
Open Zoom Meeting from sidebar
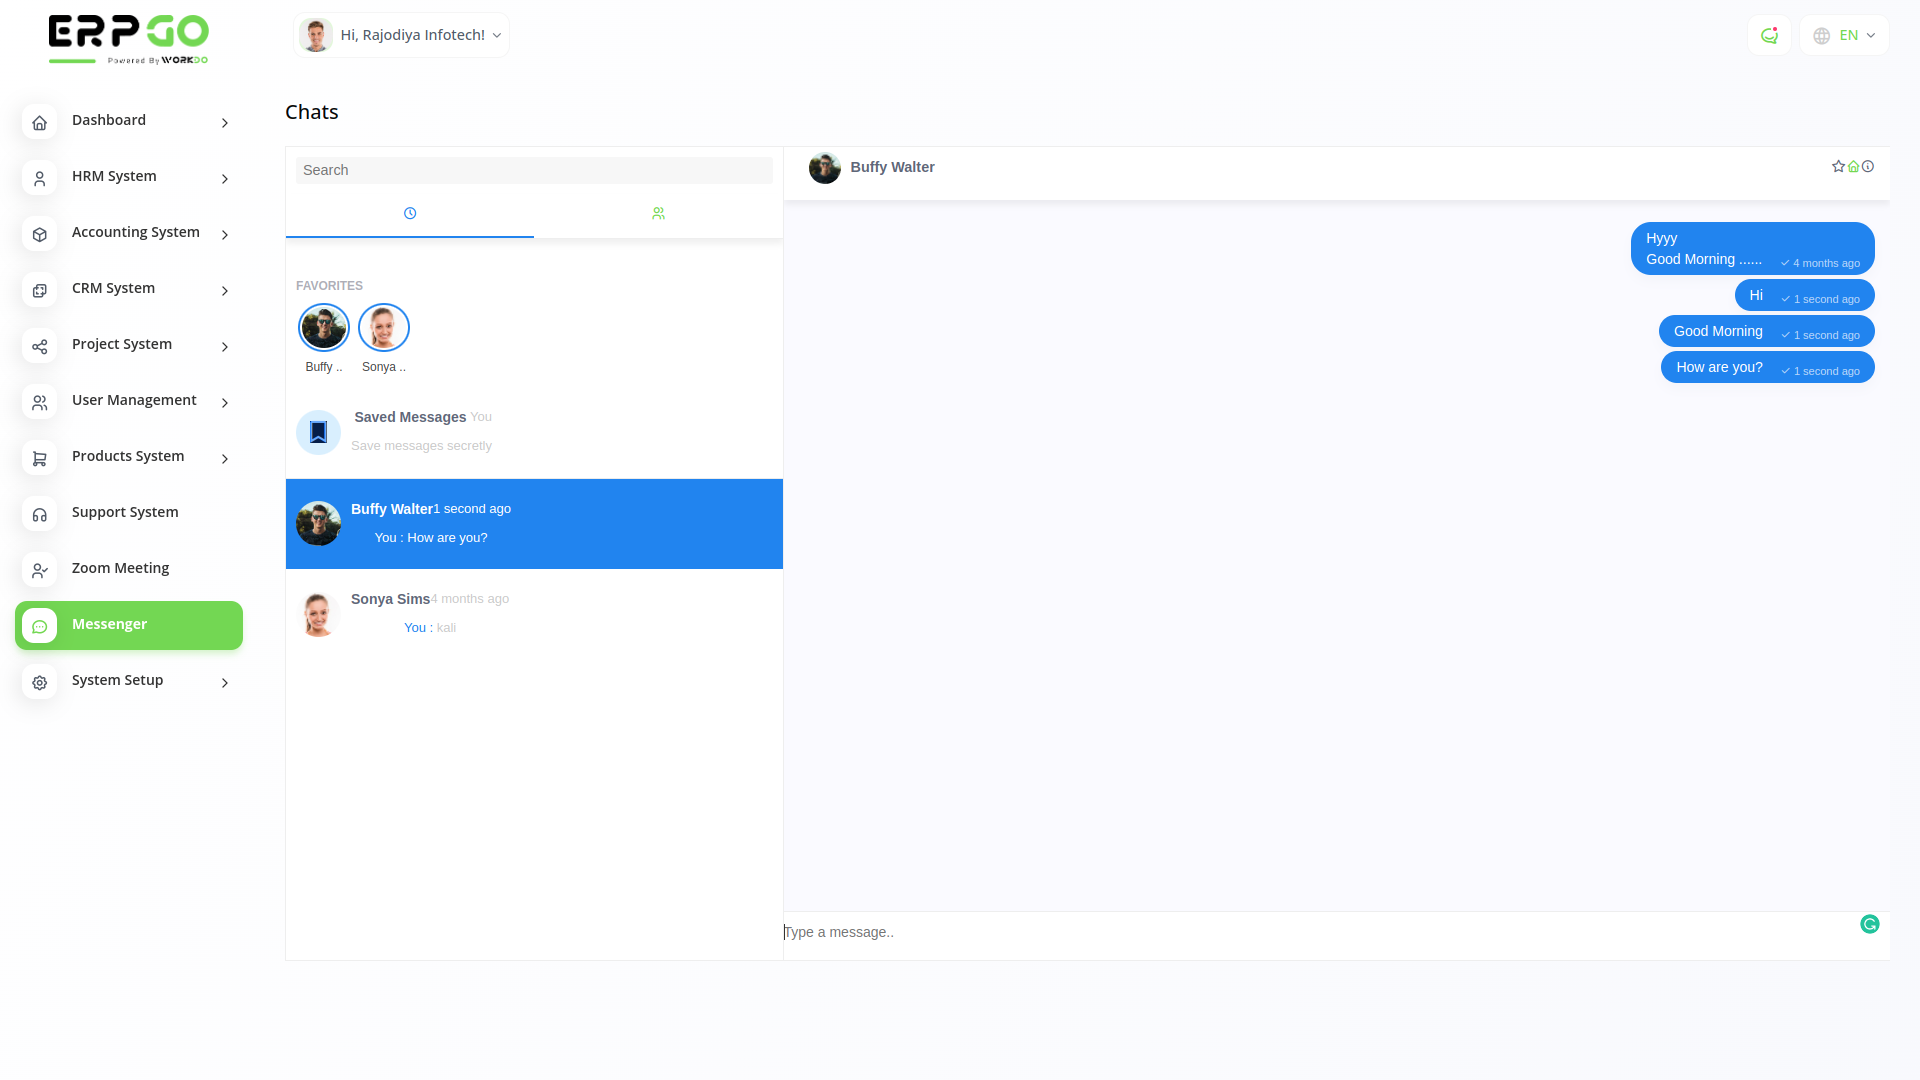pyautogui.click(x=120, y=569)
